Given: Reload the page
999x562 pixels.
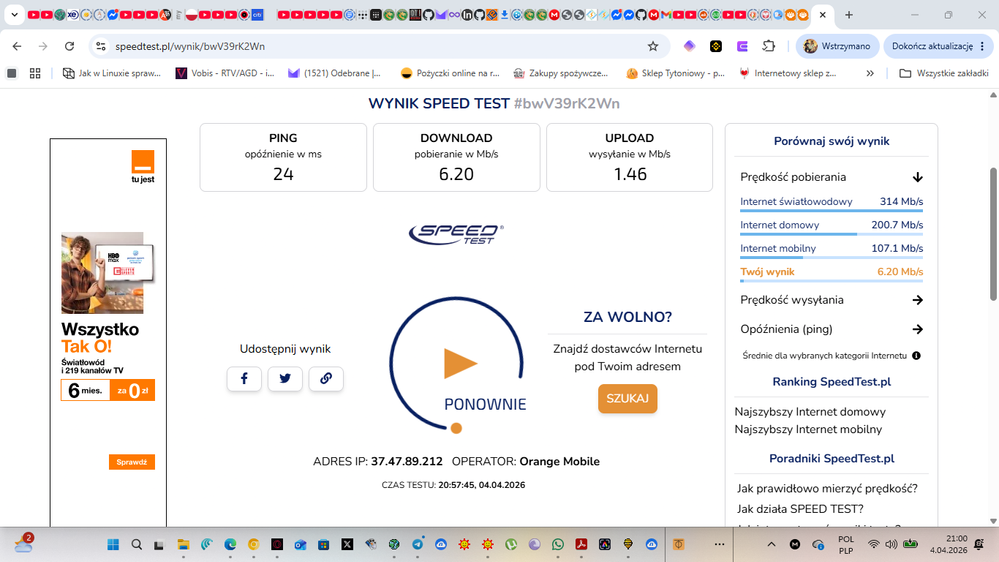Looking at the screenshot, I should pos(69,46).
